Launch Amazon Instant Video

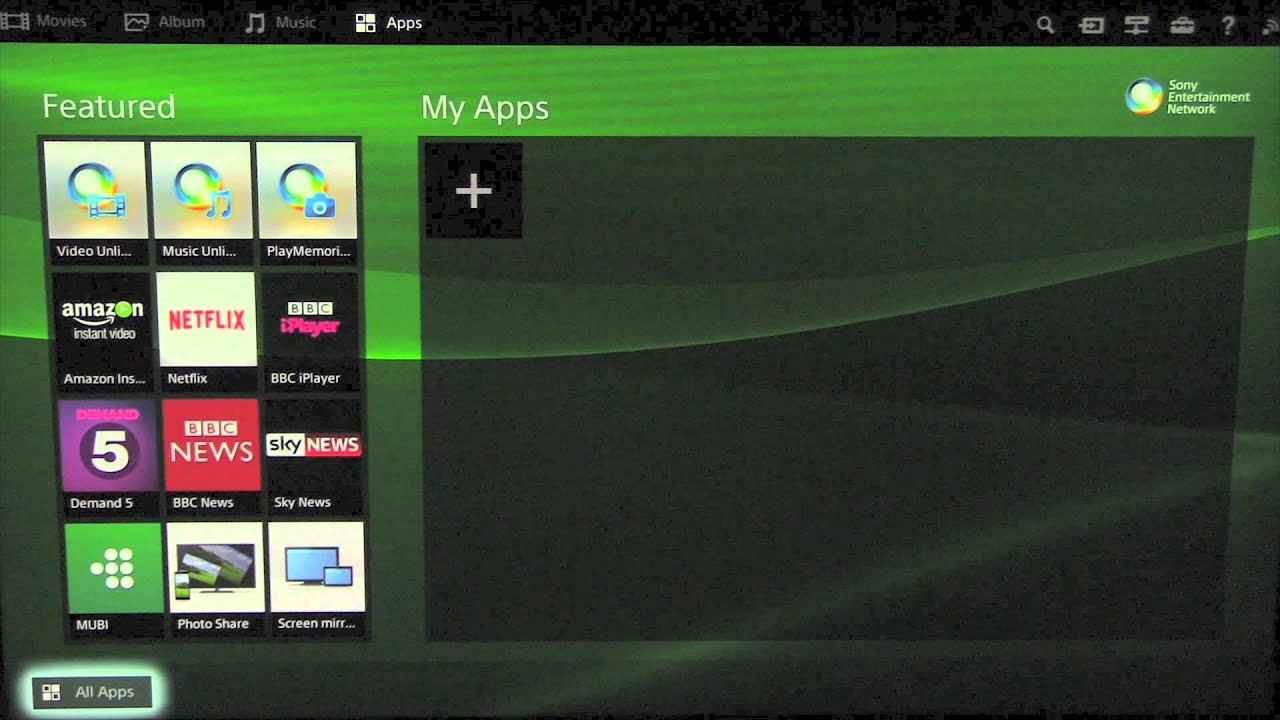coord(103,331)
